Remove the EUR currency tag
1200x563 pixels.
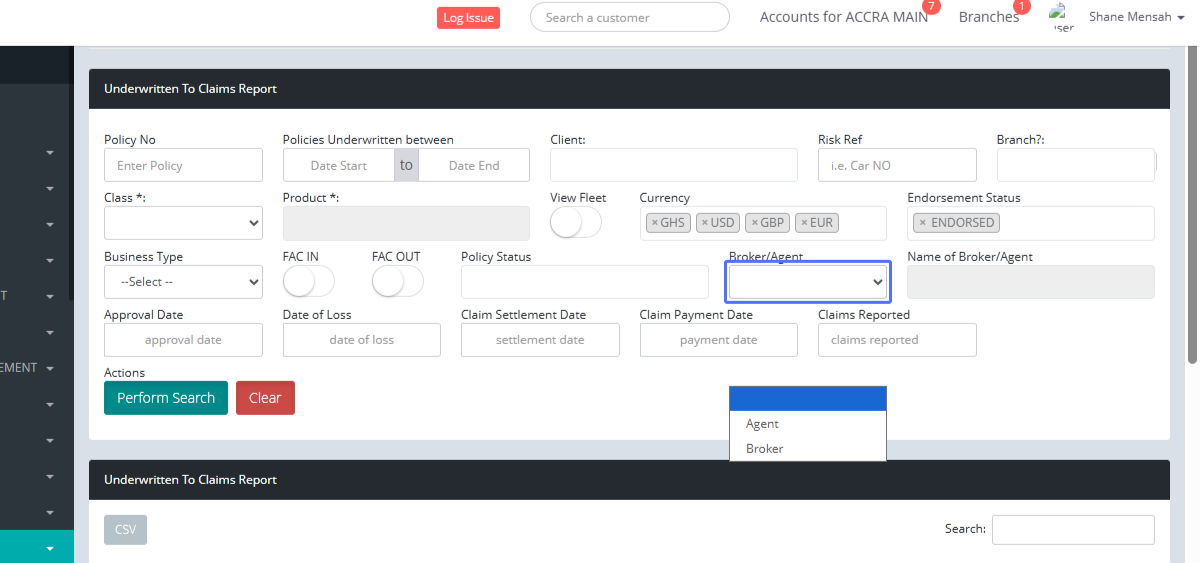click(803, 223)
